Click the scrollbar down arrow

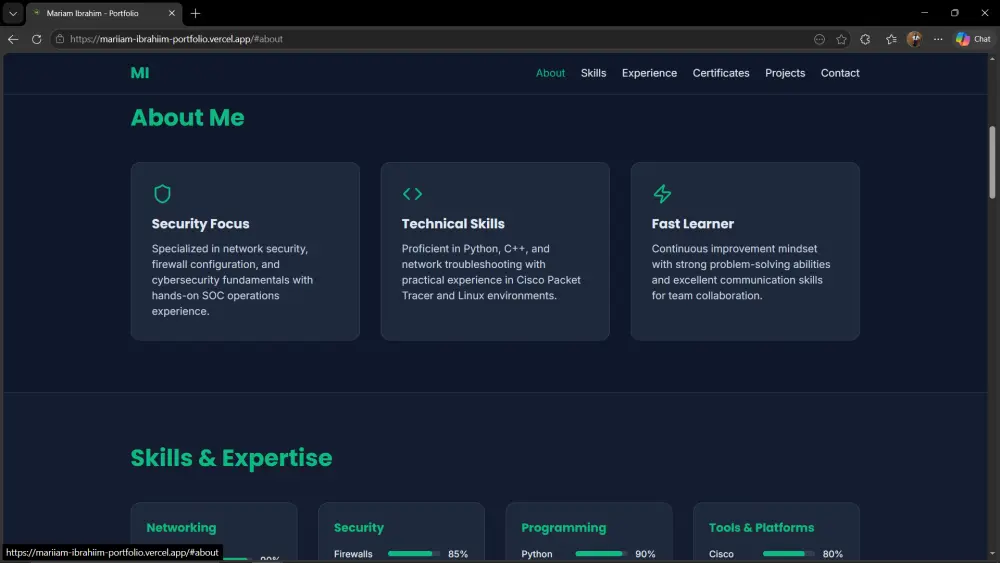click(x=992, y=554)
